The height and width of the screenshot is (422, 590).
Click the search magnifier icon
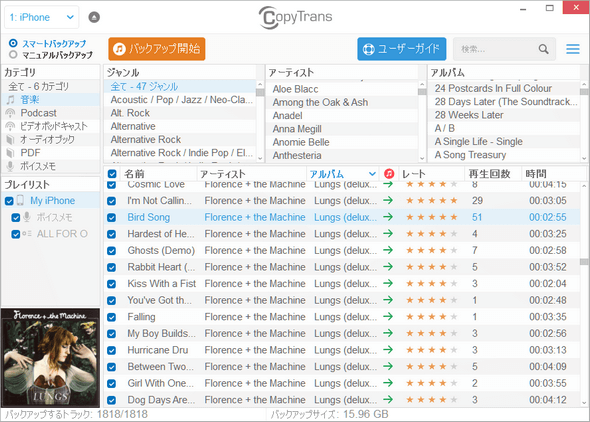(x=543, y=49)
